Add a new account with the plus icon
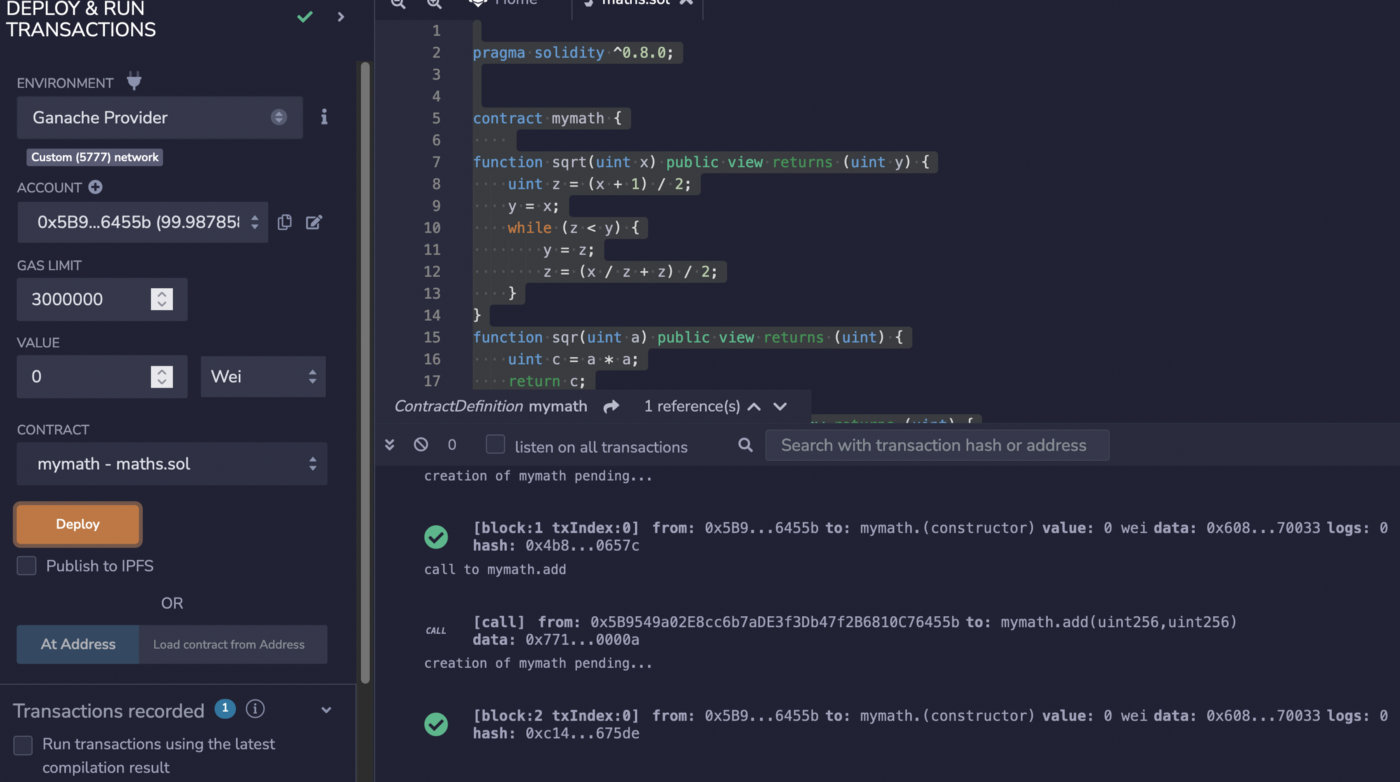The width and height of the screenshot is (1400, 782). 95,187
